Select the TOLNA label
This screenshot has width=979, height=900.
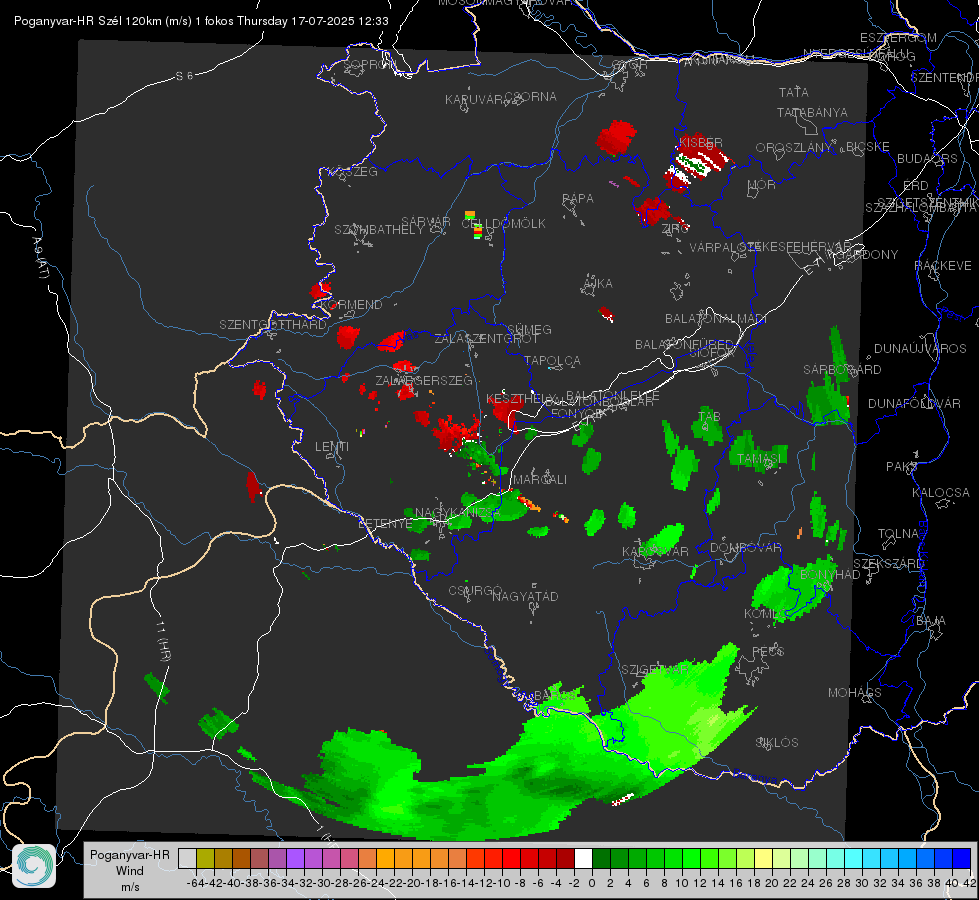(x=898, y=534)
